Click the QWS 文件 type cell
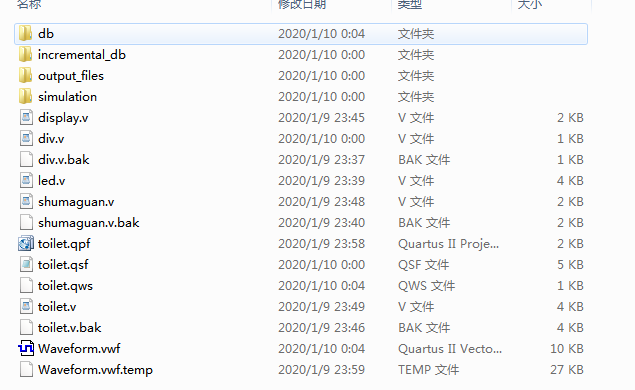Viewport: 635px width, 390px height. (x=426, y=286)
